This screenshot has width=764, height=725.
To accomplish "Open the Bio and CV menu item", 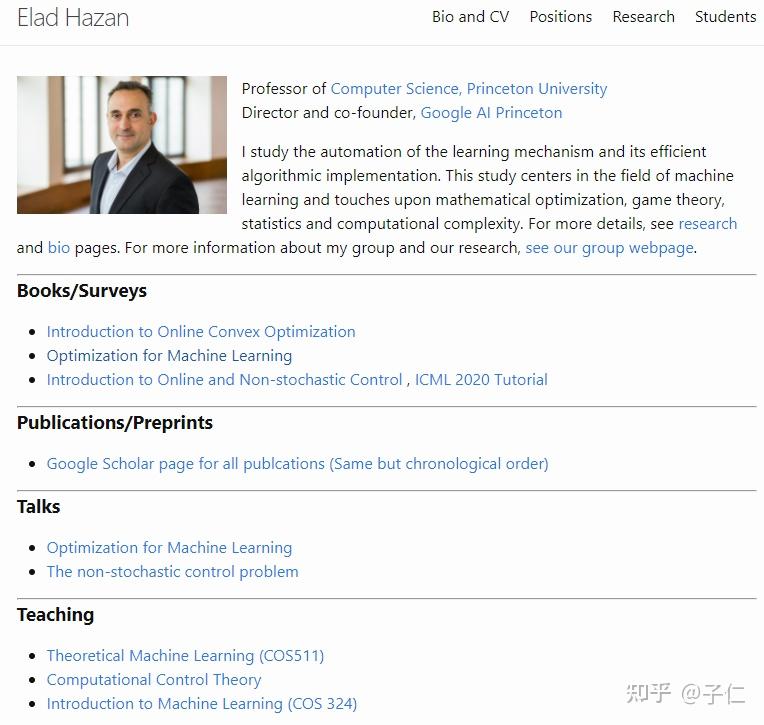I will point(470,17).
